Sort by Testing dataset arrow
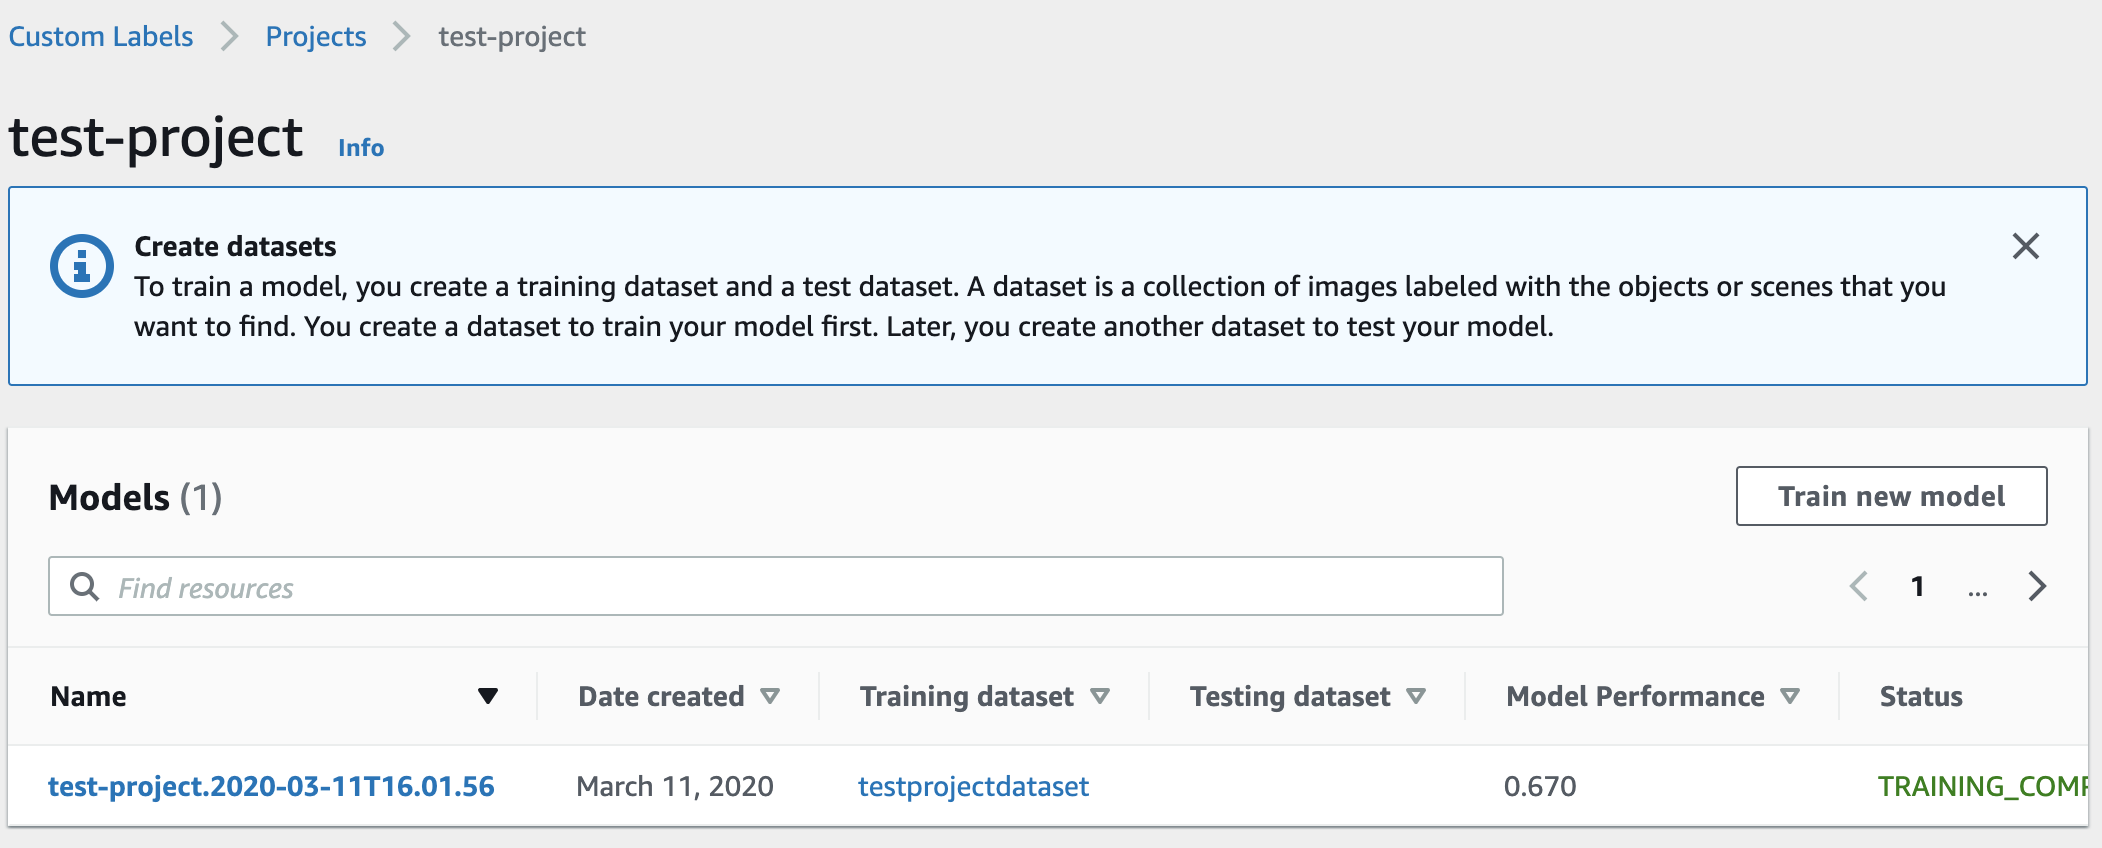 pyautogui.click(x=1416, y=696)
